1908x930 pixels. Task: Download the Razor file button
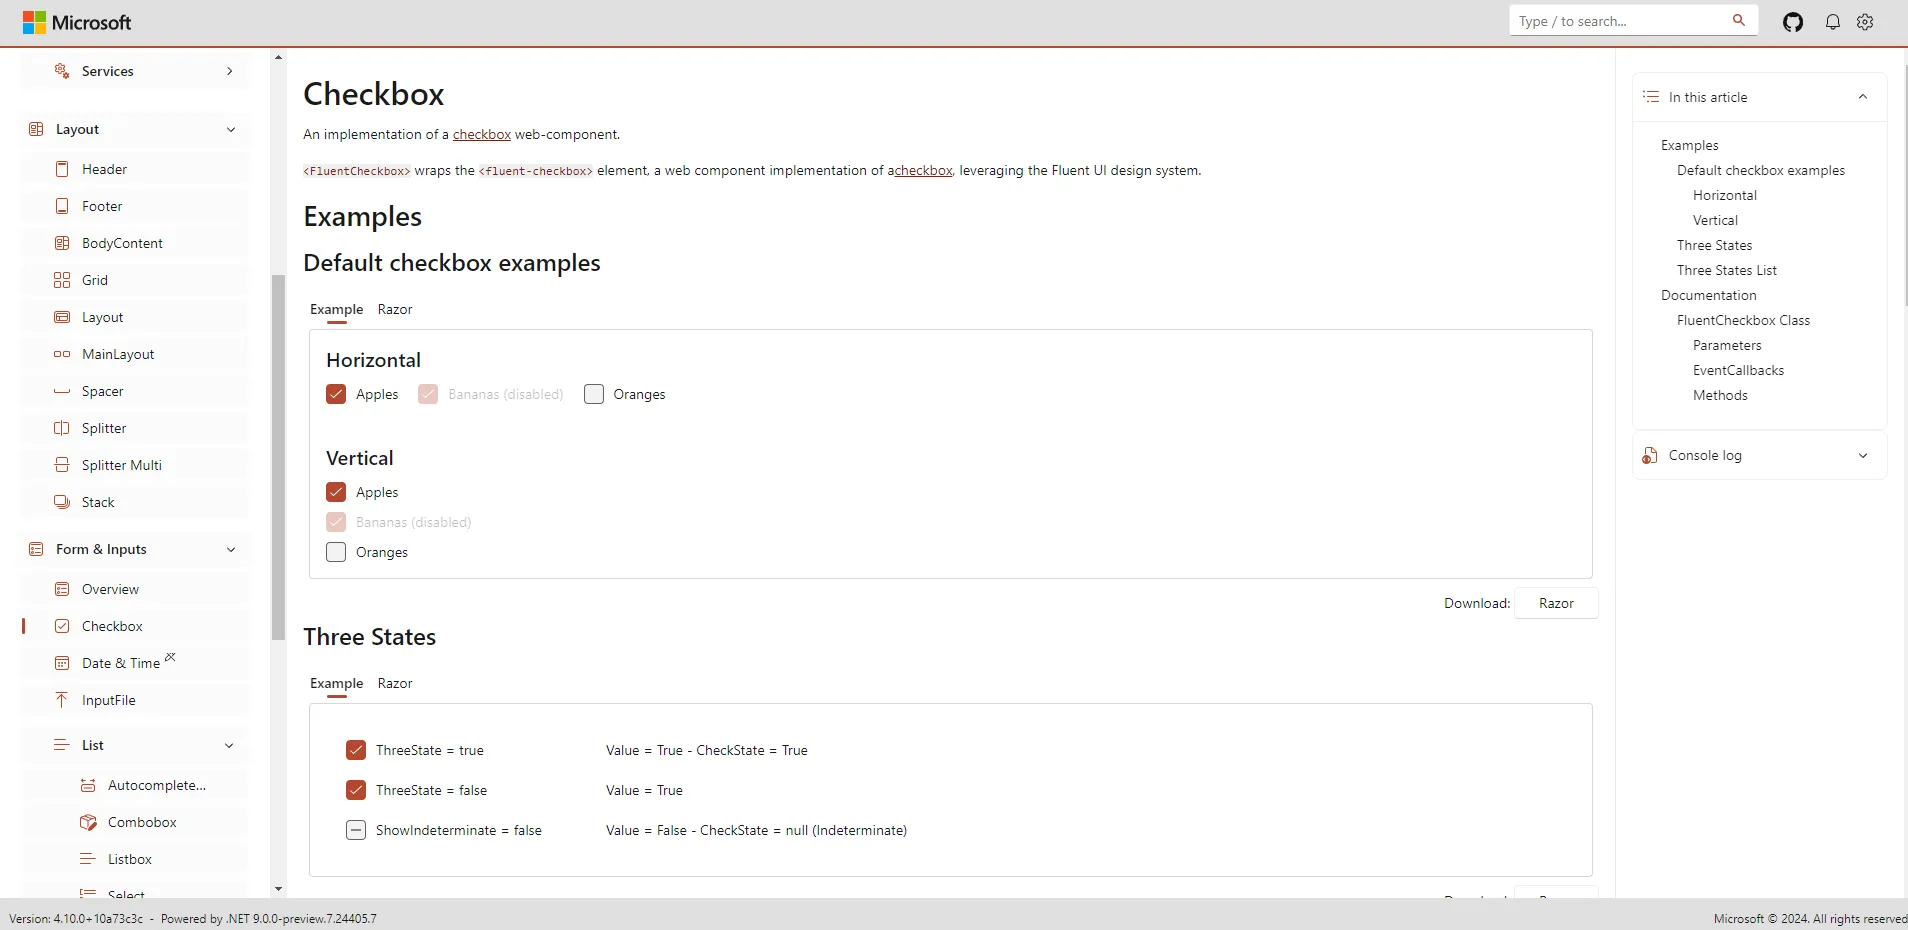tap(1556, 603)
